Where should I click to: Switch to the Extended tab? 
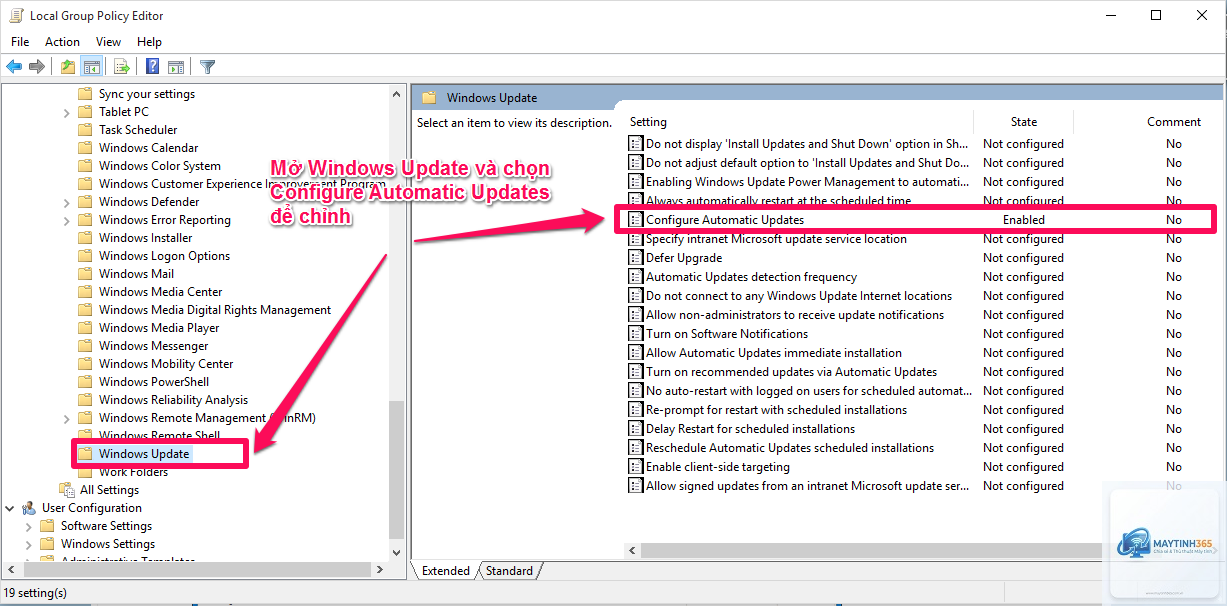pos(446,571)
